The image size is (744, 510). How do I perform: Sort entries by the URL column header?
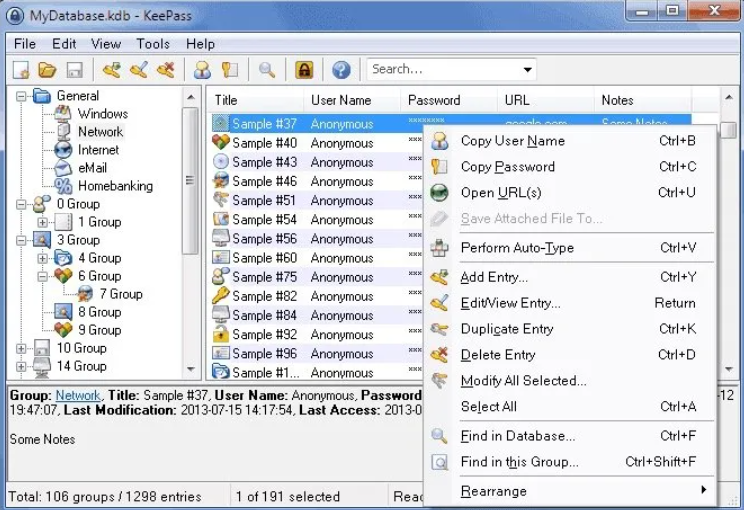(x=546, y=100)
